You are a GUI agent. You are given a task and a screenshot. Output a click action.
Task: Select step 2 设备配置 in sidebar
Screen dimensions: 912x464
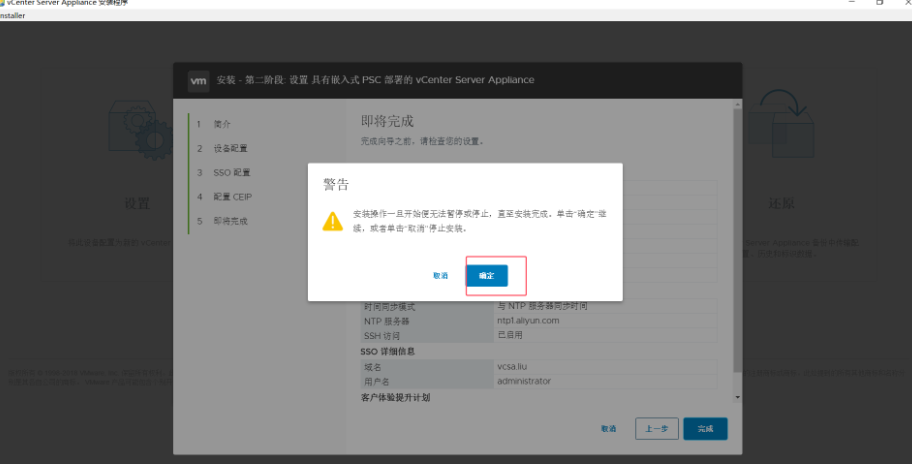tap(222, 148)
